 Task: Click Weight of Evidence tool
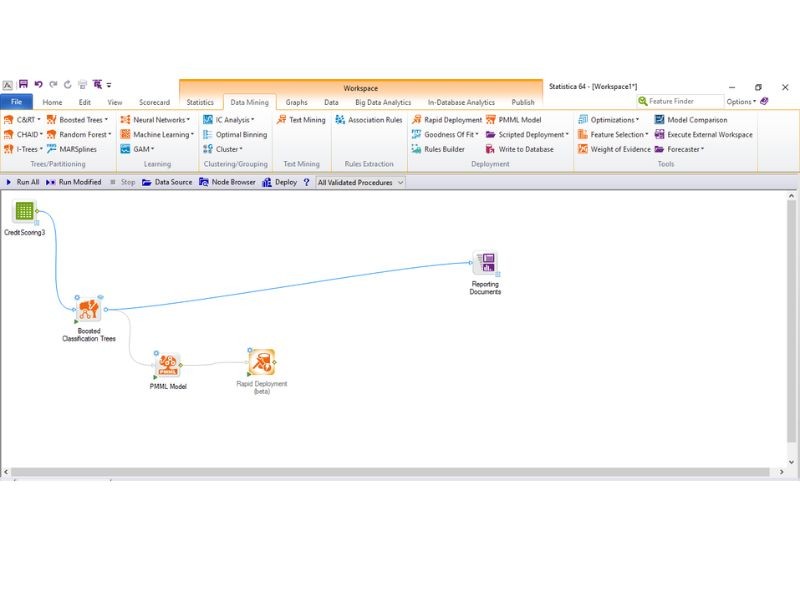614,149
